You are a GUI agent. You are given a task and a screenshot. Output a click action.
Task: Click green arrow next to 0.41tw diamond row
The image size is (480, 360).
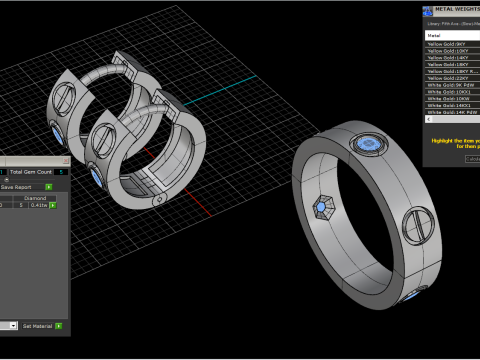click(x=53, y=205)
